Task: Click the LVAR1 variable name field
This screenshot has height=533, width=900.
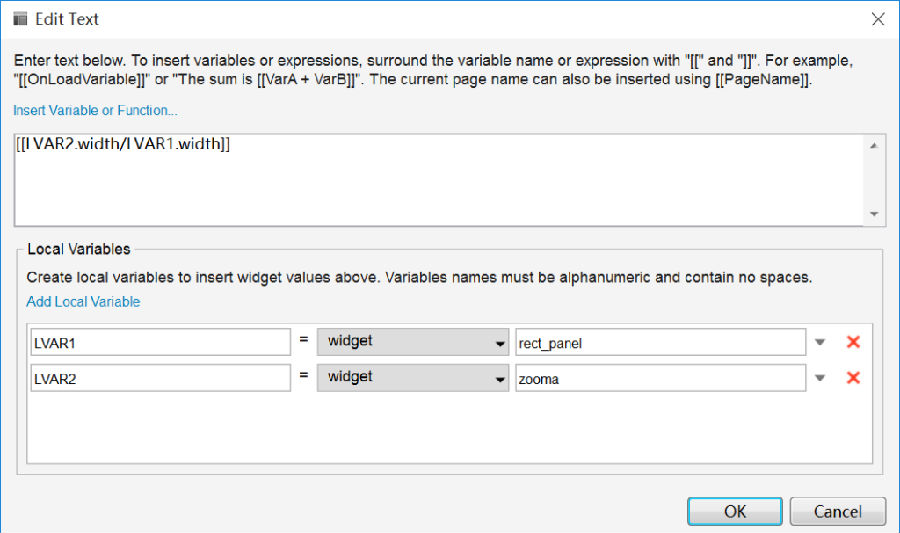Action: click(x=160, y=342)
